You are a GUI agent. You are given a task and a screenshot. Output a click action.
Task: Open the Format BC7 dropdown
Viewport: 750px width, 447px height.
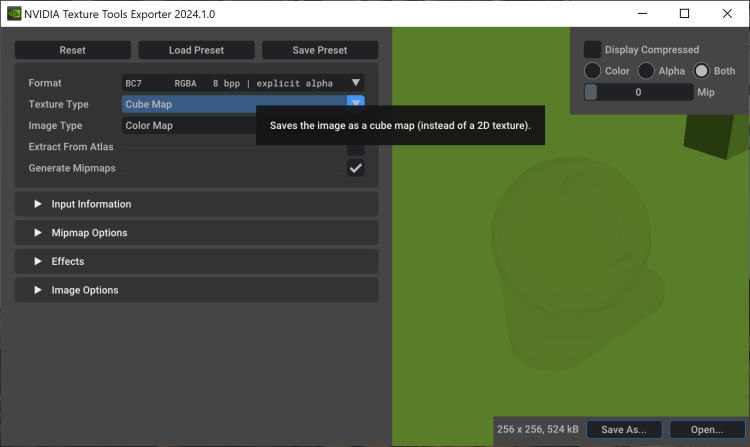243,83
